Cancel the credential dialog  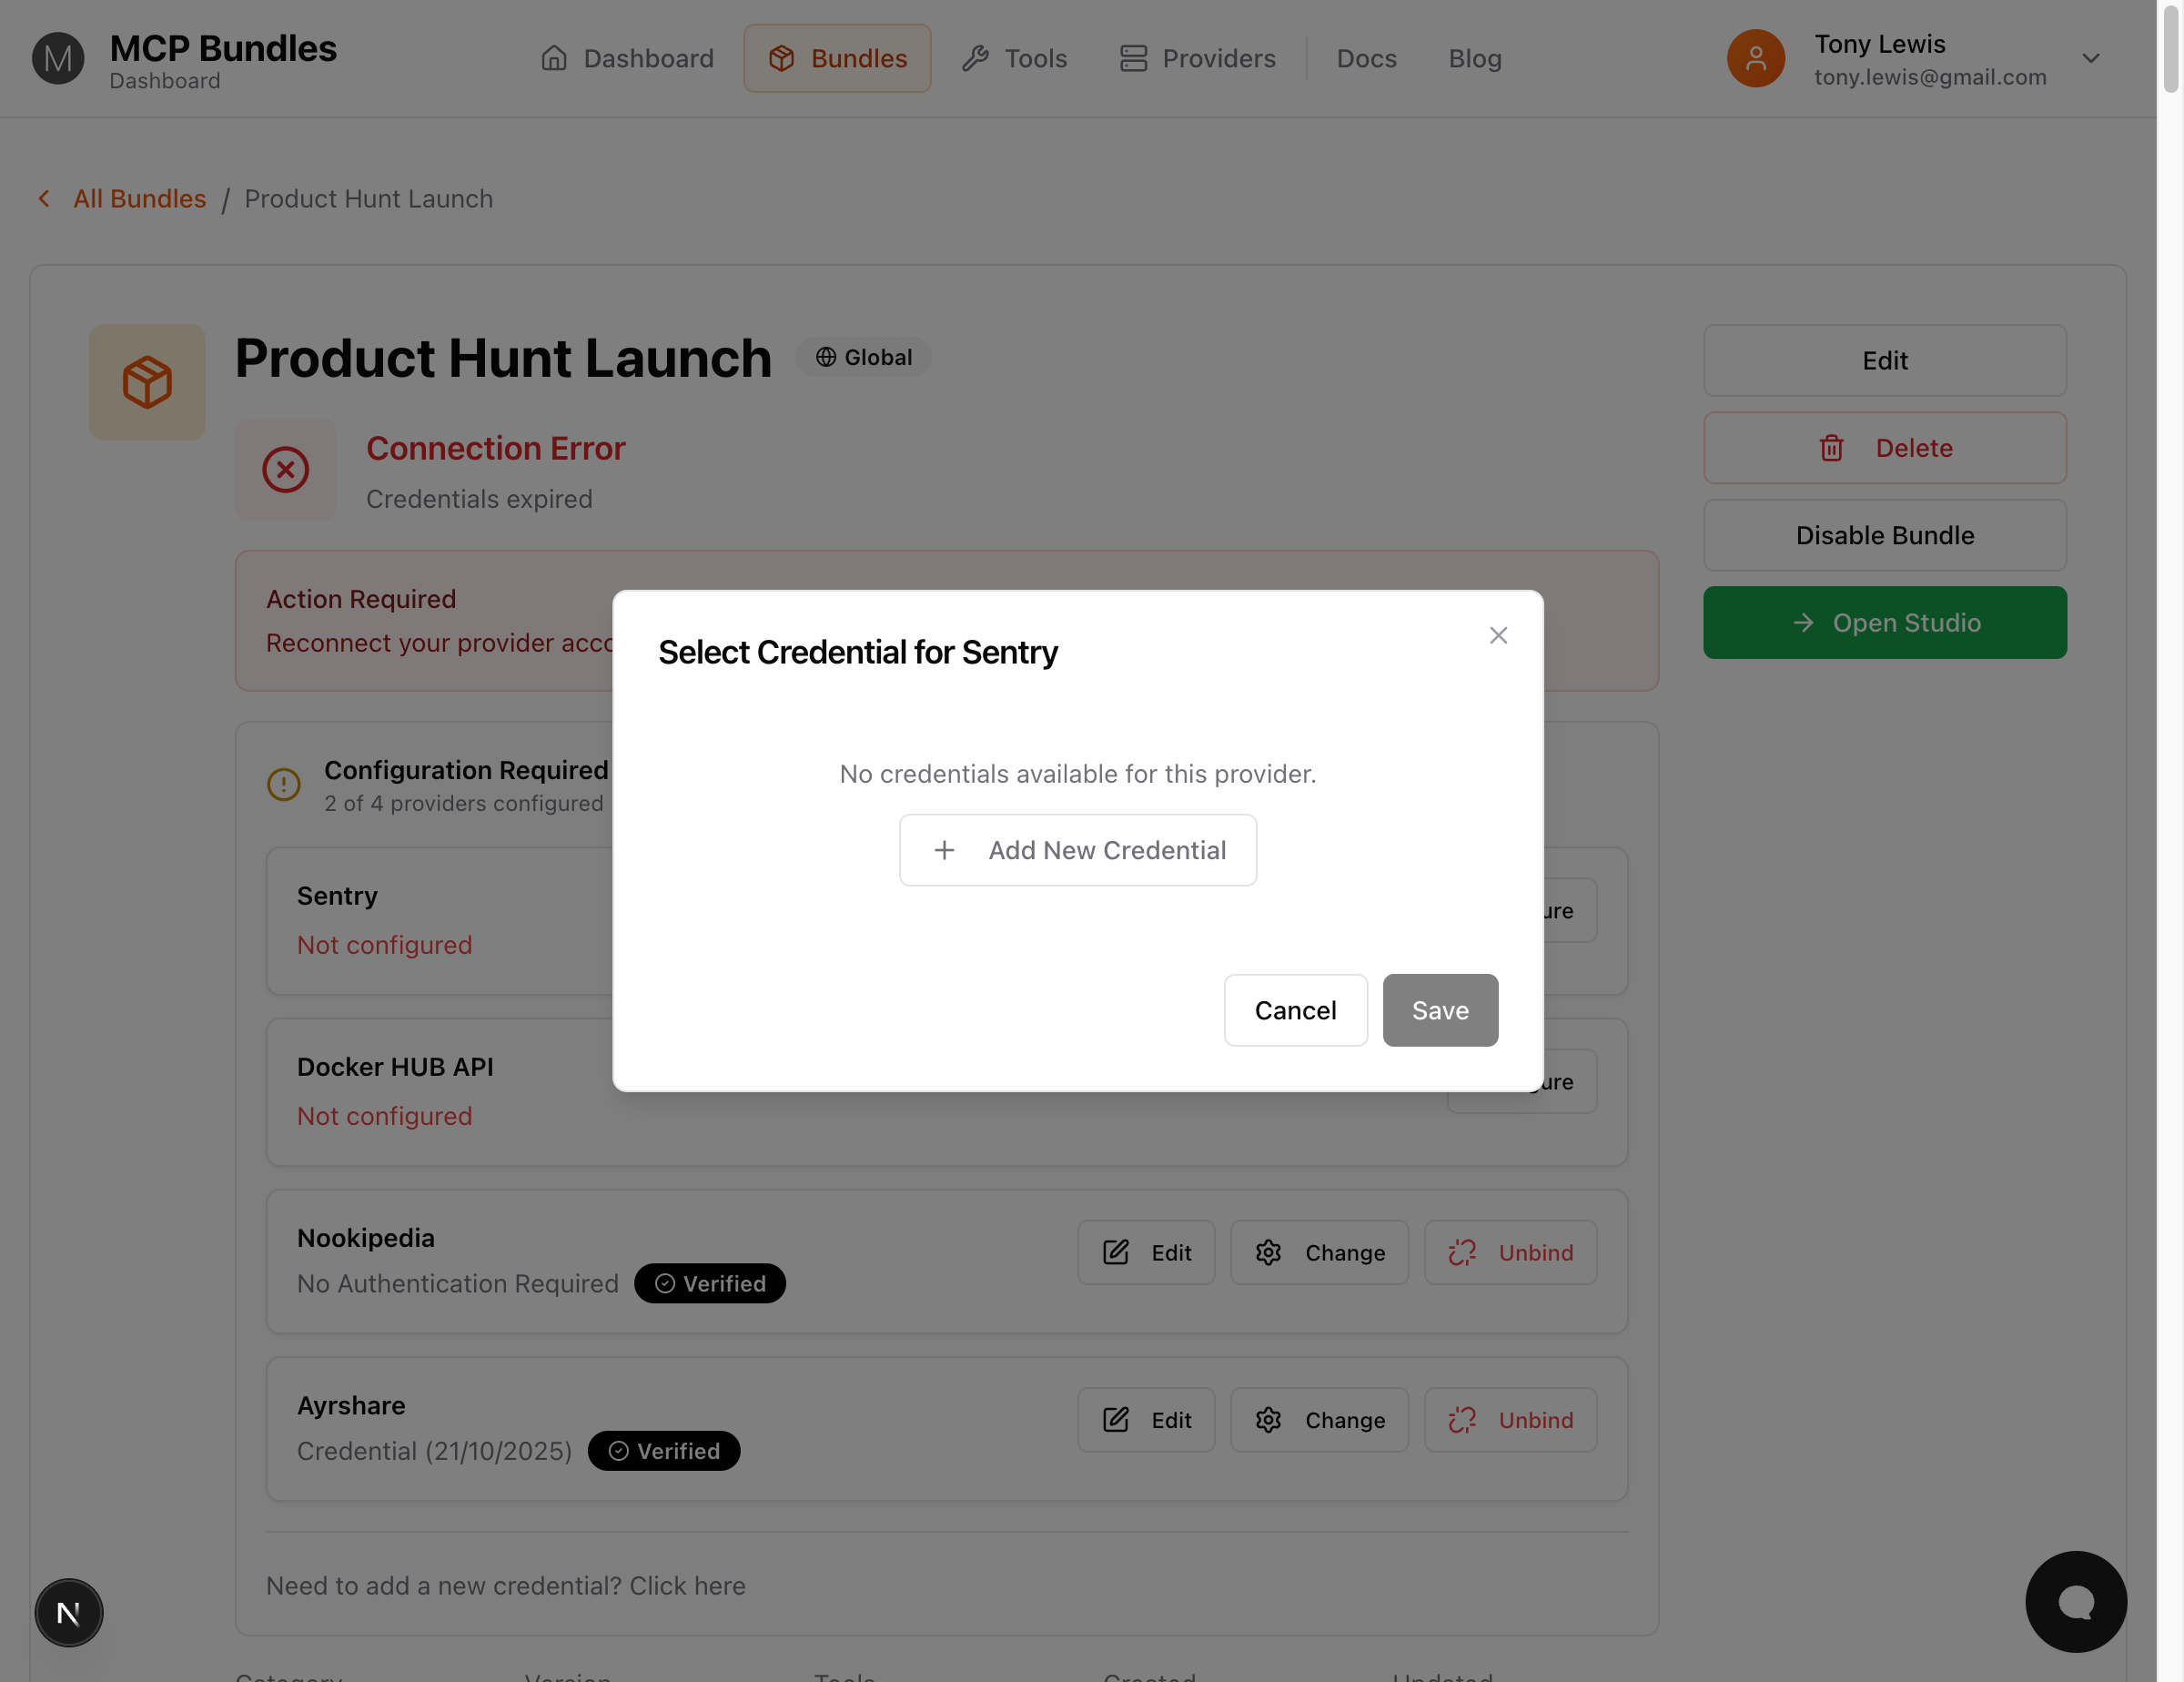1295,1010
